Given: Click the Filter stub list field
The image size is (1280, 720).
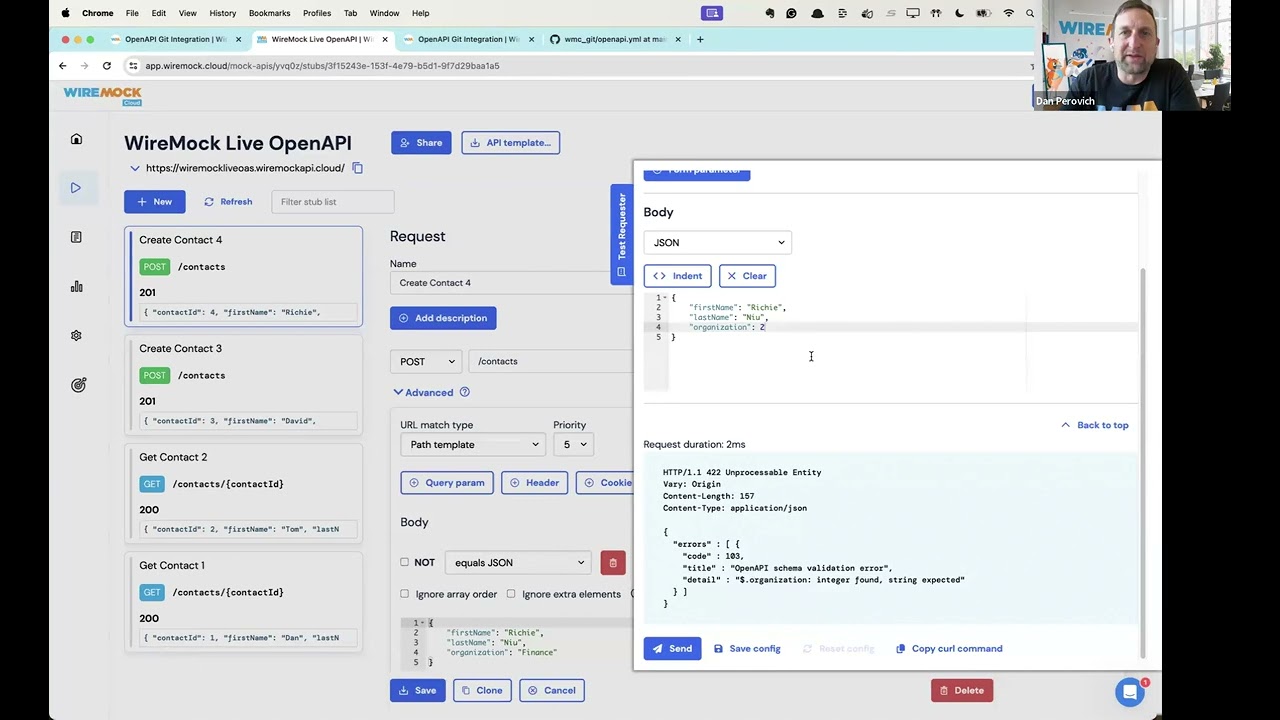Looking at the screenshot, I should point(332,202).
